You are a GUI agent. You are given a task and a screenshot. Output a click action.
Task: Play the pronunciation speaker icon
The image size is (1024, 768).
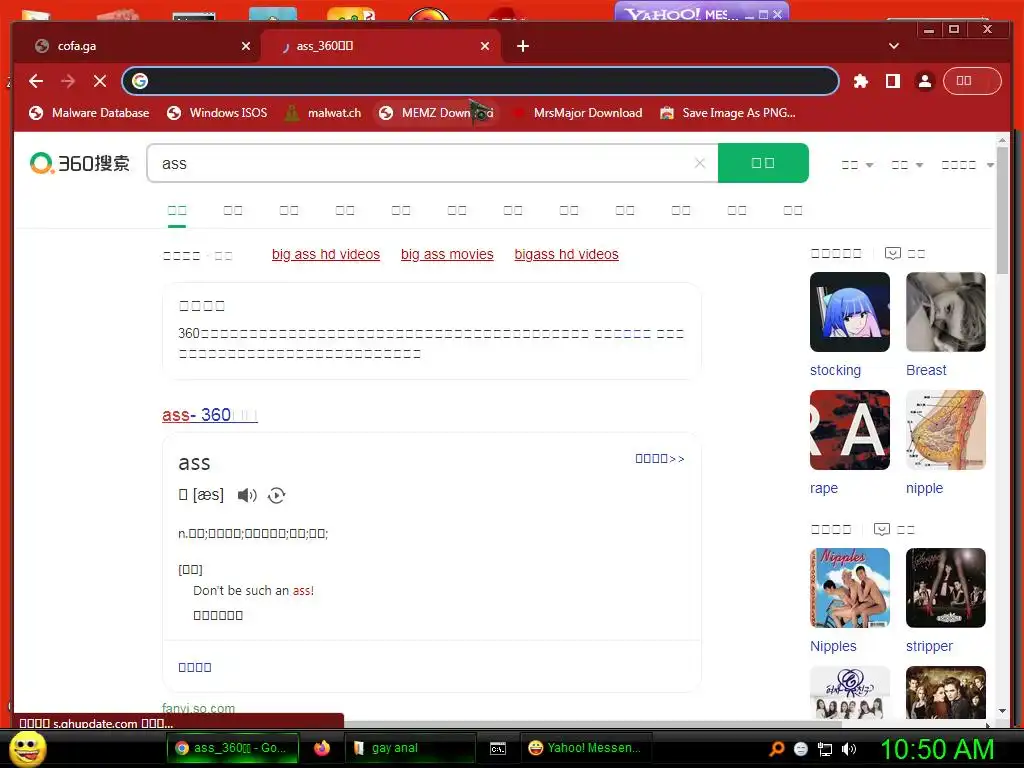247,495
